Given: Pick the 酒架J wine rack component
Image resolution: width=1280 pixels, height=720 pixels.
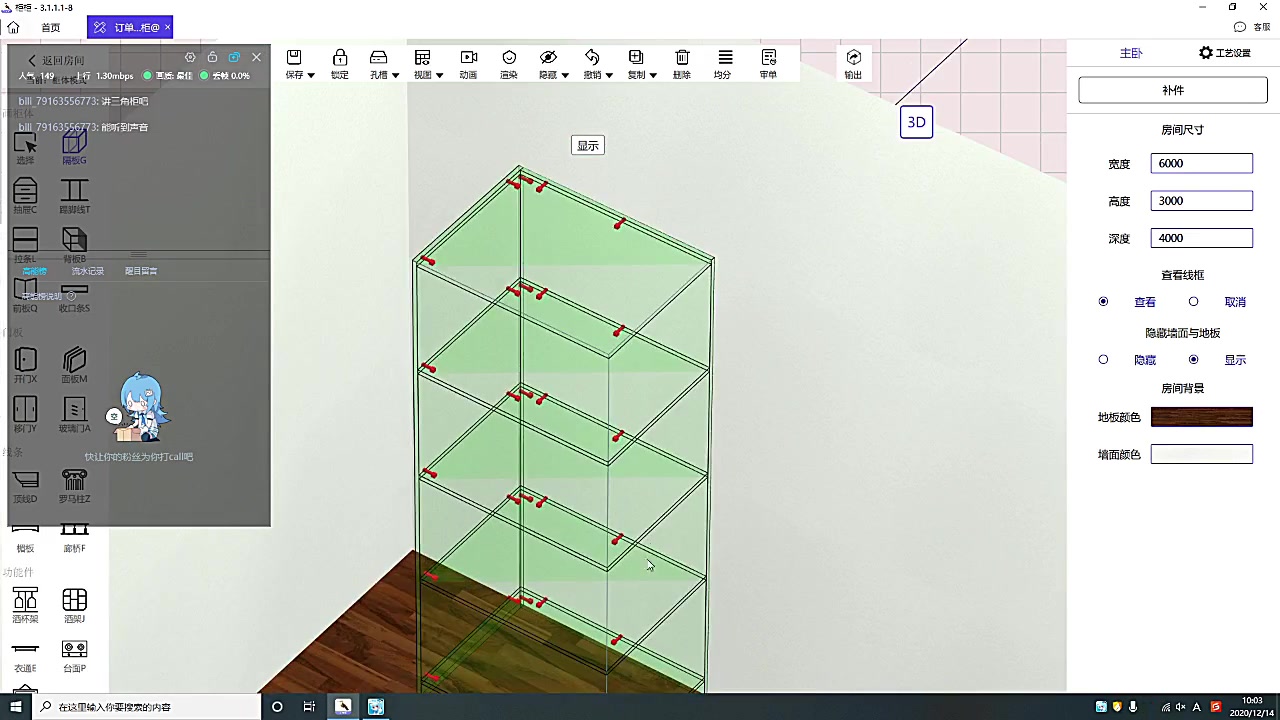Looking at the screenshot, I should (x=74, y=606).
